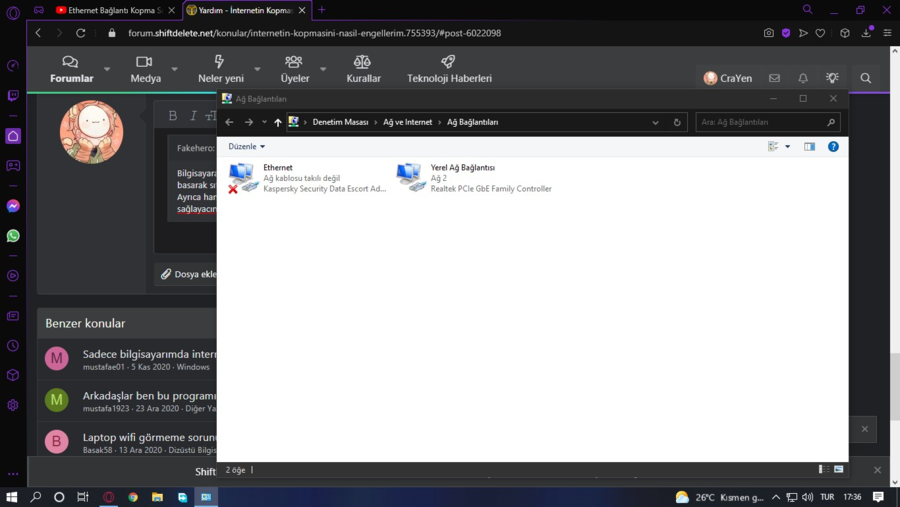Go up one folder level
This screenshot has height=507, width=900.
pos(278,122)
